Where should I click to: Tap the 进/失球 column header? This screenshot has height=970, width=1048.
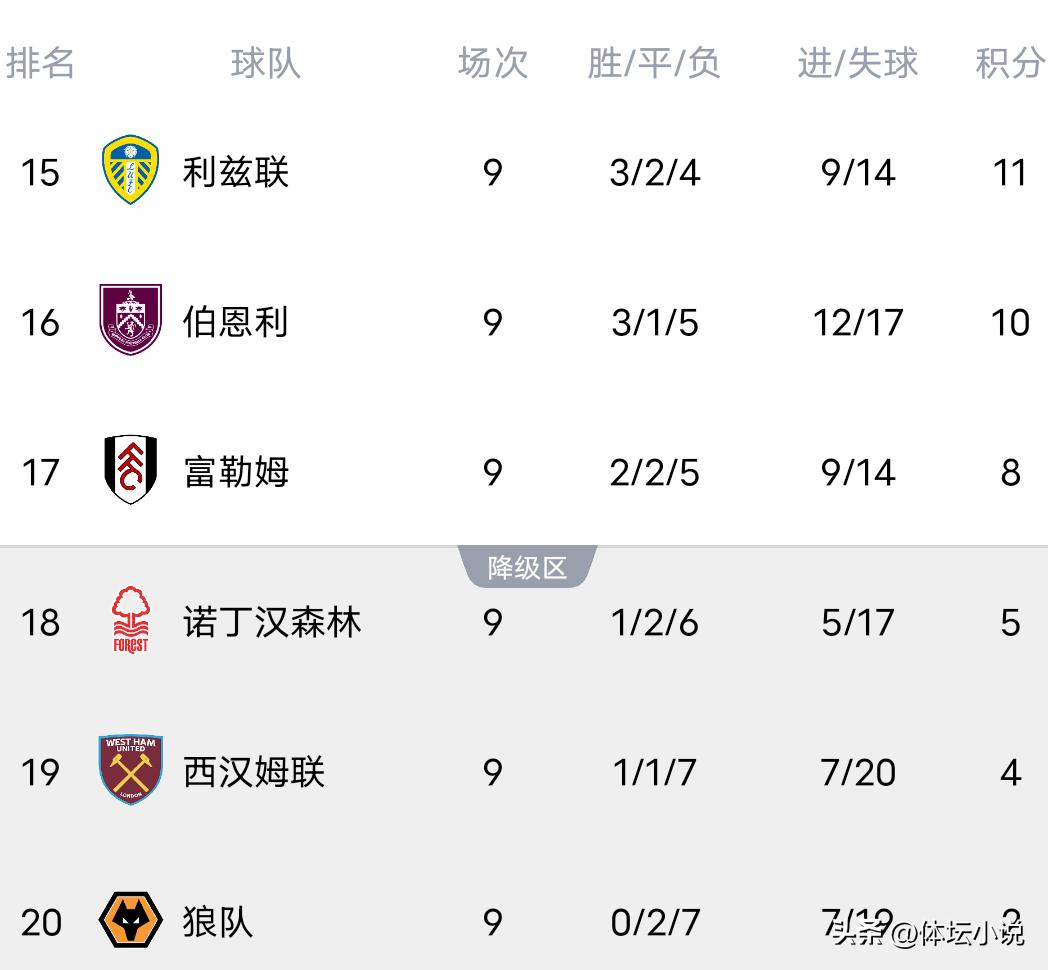tap(858, 63)
